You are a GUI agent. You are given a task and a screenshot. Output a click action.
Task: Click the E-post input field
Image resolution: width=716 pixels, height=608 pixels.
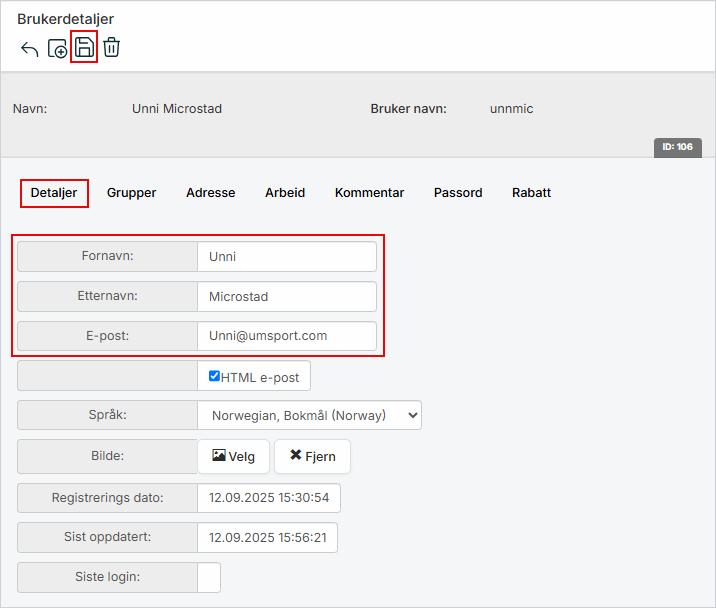[286, 336]
